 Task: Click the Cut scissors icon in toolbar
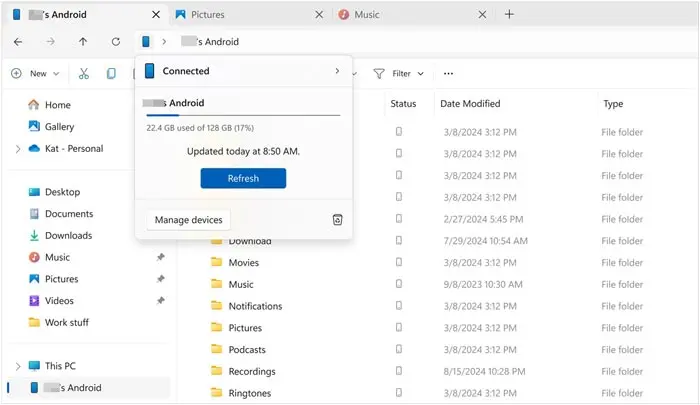click(84, 73)
